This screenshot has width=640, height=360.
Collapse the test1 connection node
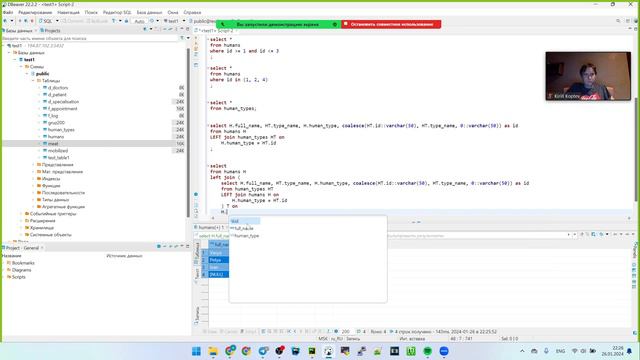(x=4, y=46)
